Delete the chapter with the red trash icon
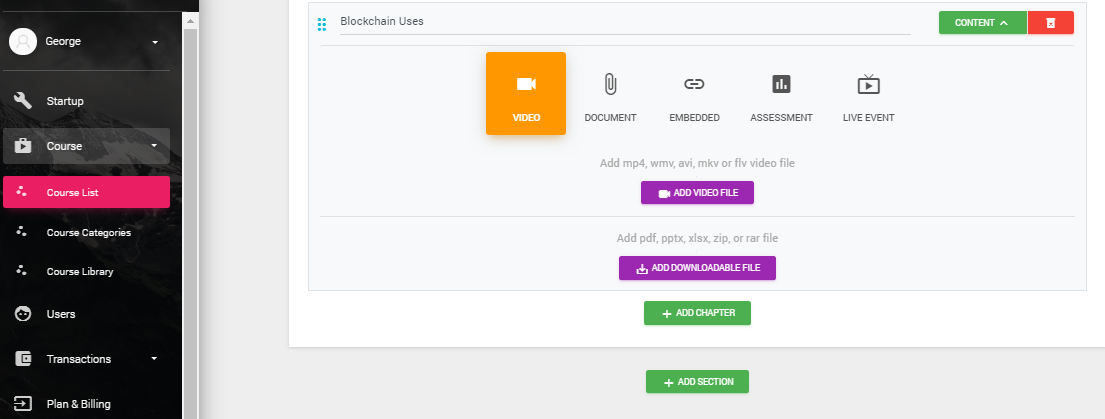 [1051, 23]
